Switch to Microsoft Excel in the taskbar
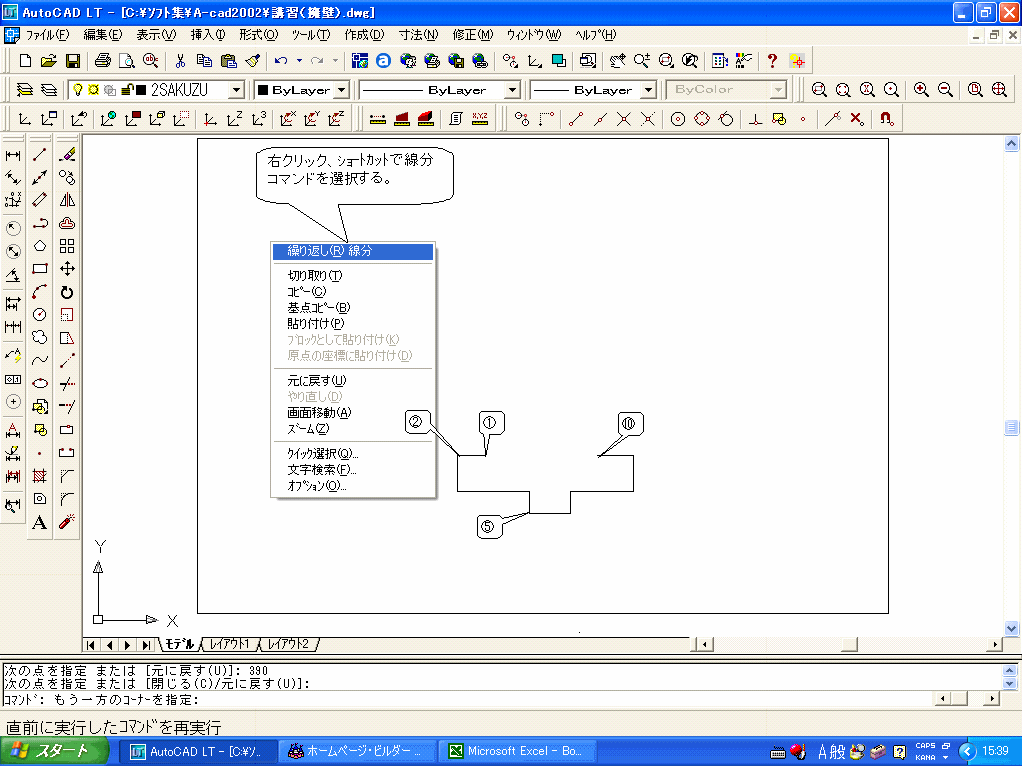 [x=517, y=751]
